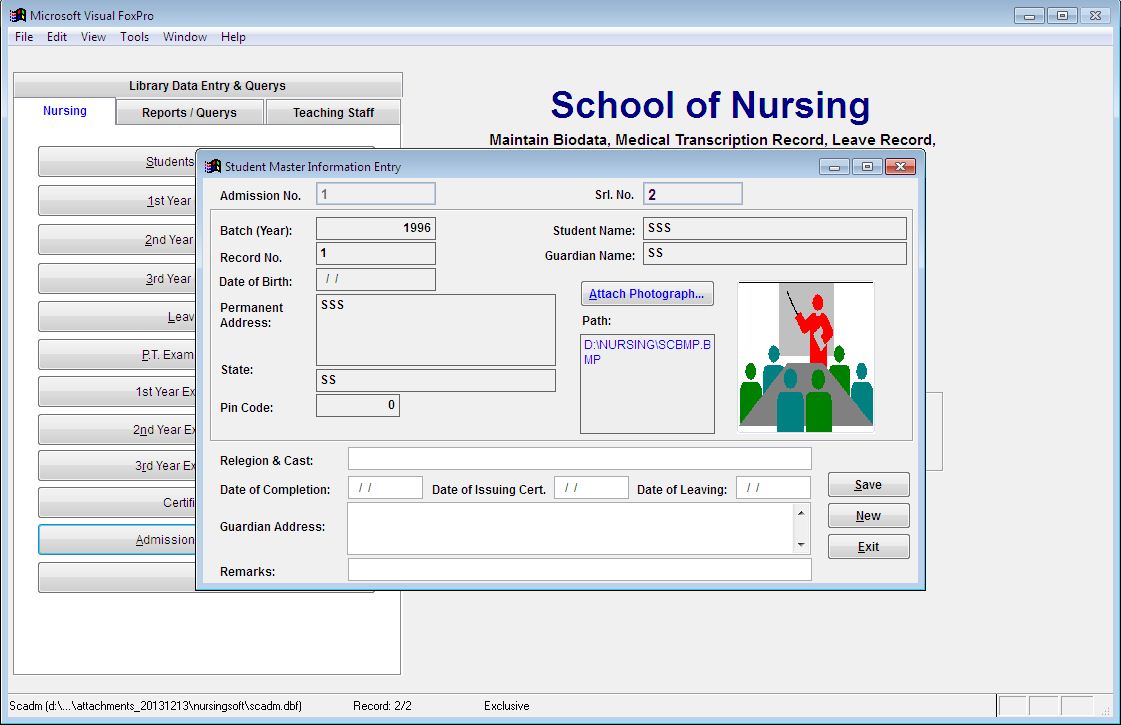
Task: Click the Attach Photograph button
Action: 647,293
